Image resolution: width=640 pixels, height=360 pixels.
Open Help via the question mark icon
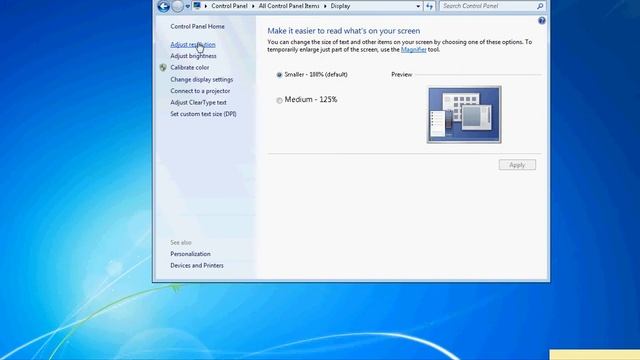pos(542,20)
